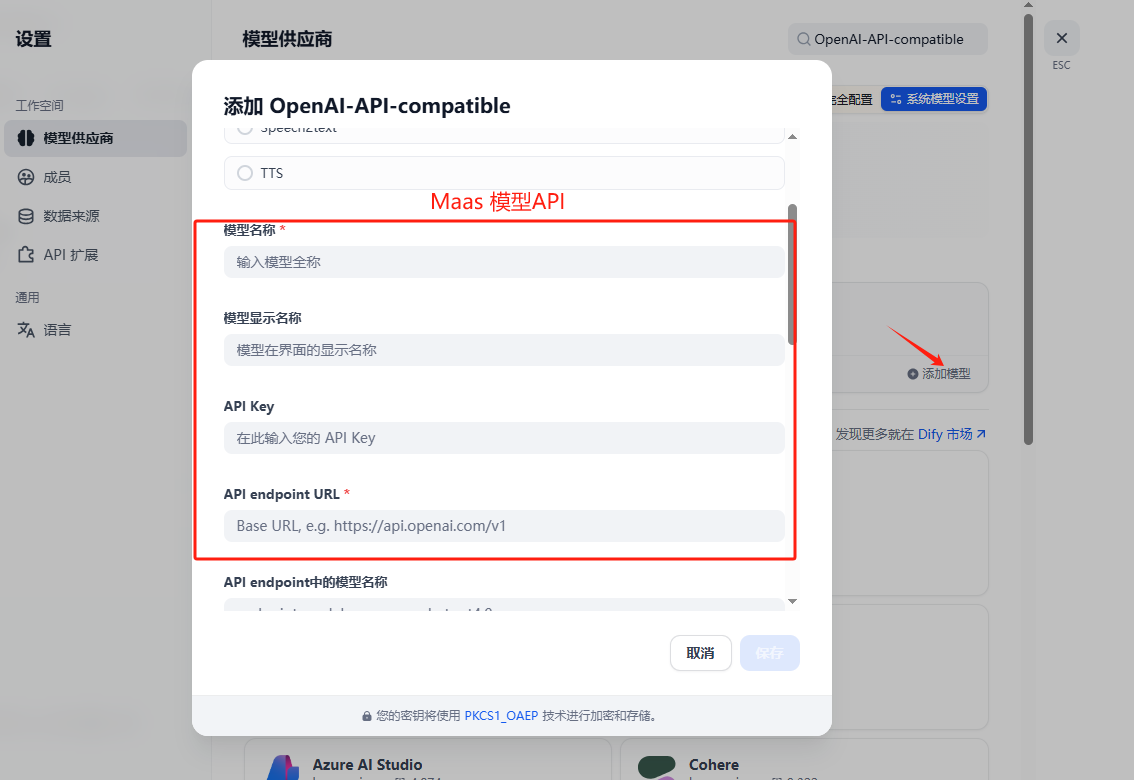
Task: Click the plus icon beside 添加模型
Action: [913, 374]
